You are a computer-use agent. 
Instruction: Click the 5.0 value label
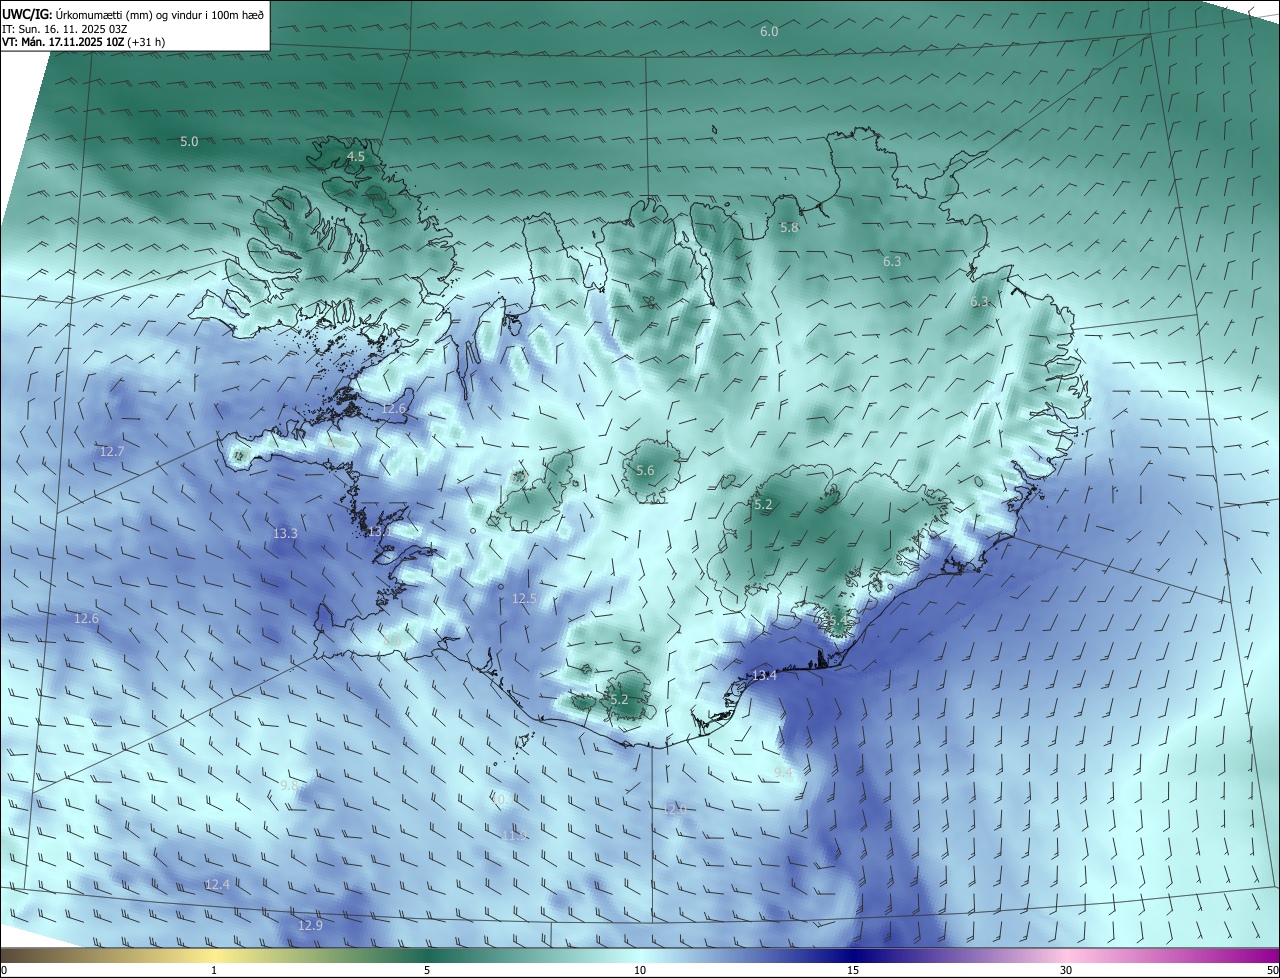click(x=189, y=142)
